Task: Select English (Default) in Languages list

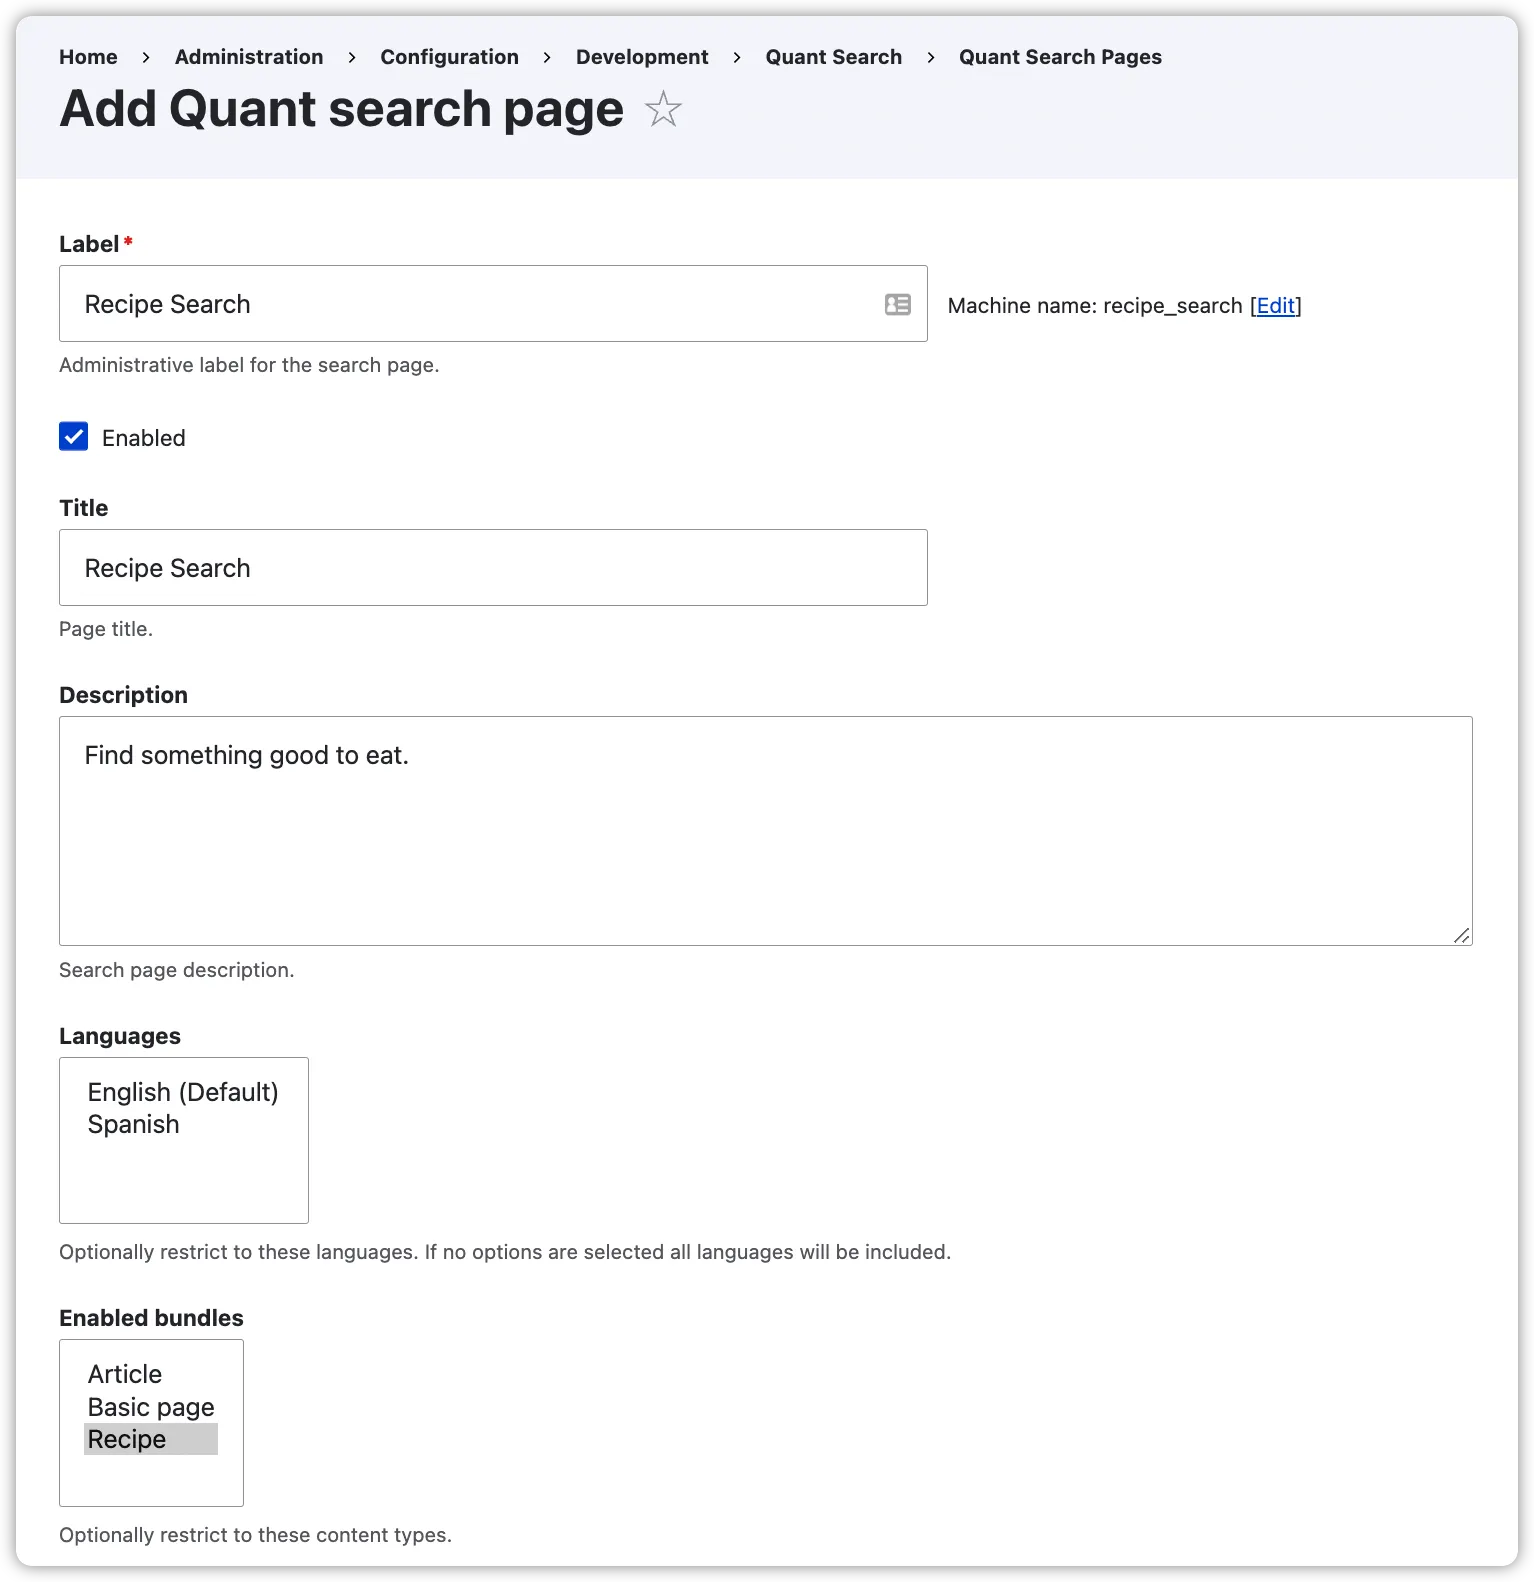Action: pos(182,1092)
